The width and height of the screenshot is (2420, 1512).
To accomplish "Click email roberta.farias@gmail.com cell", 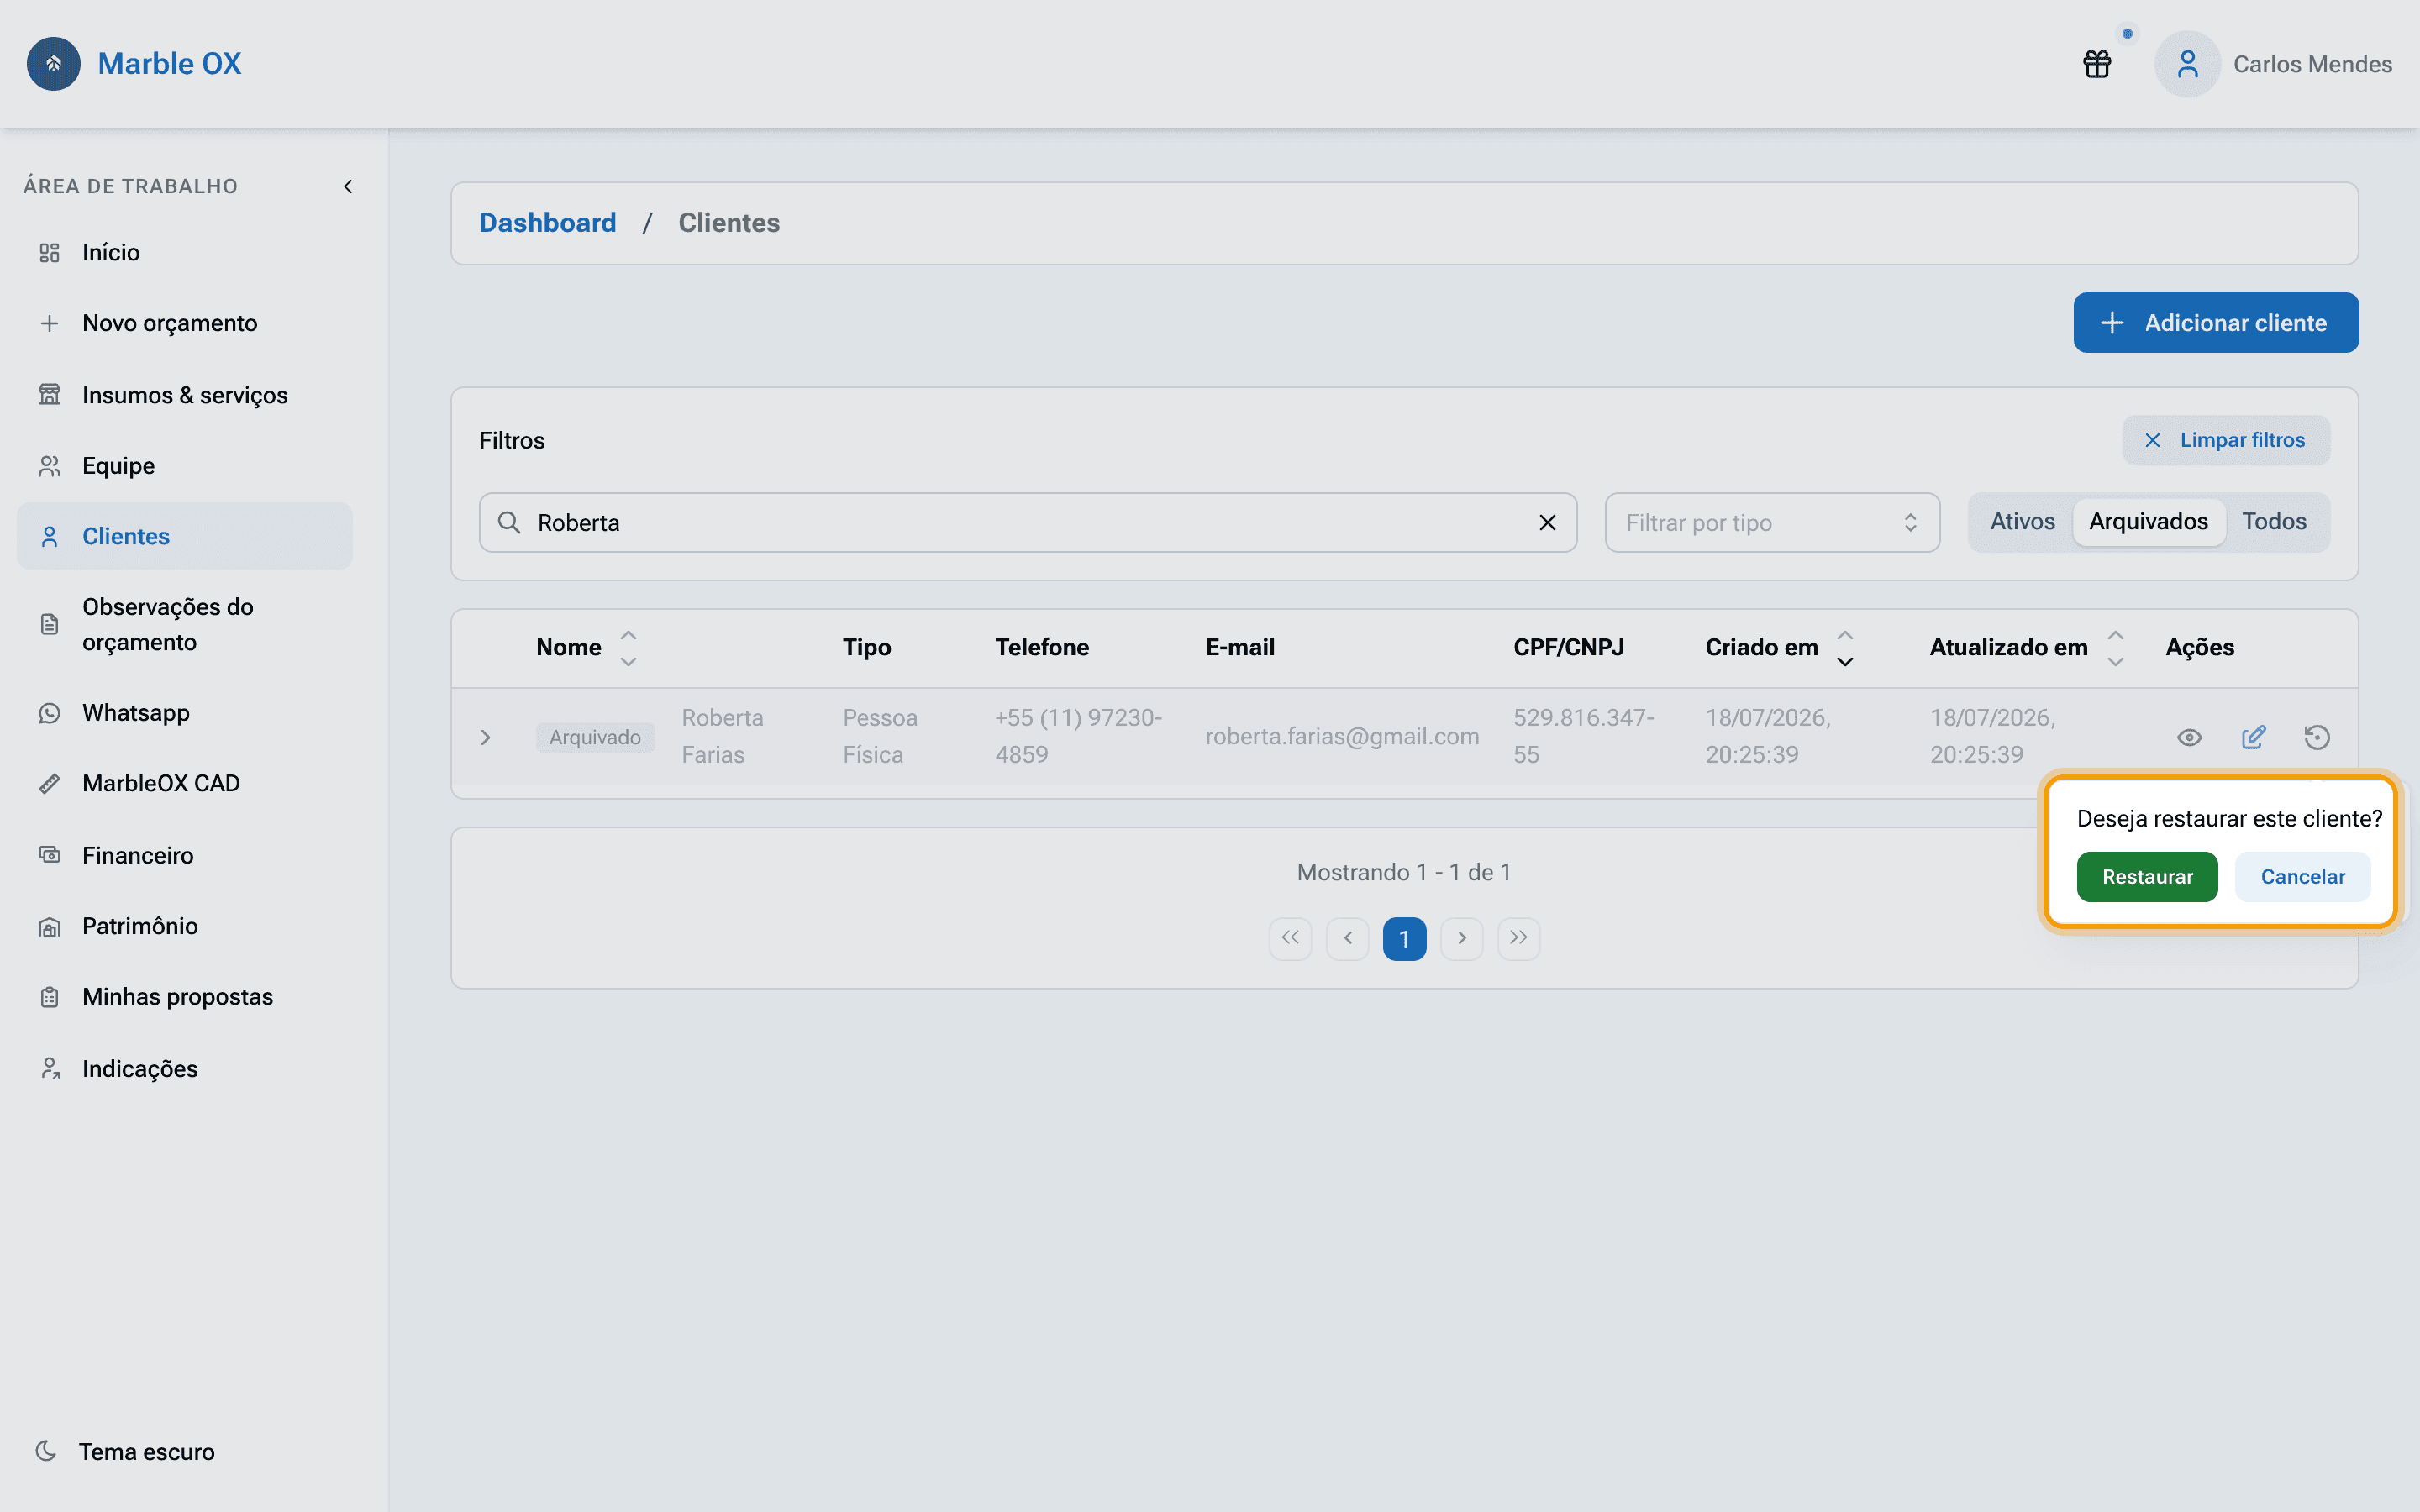I will 1342,737.
